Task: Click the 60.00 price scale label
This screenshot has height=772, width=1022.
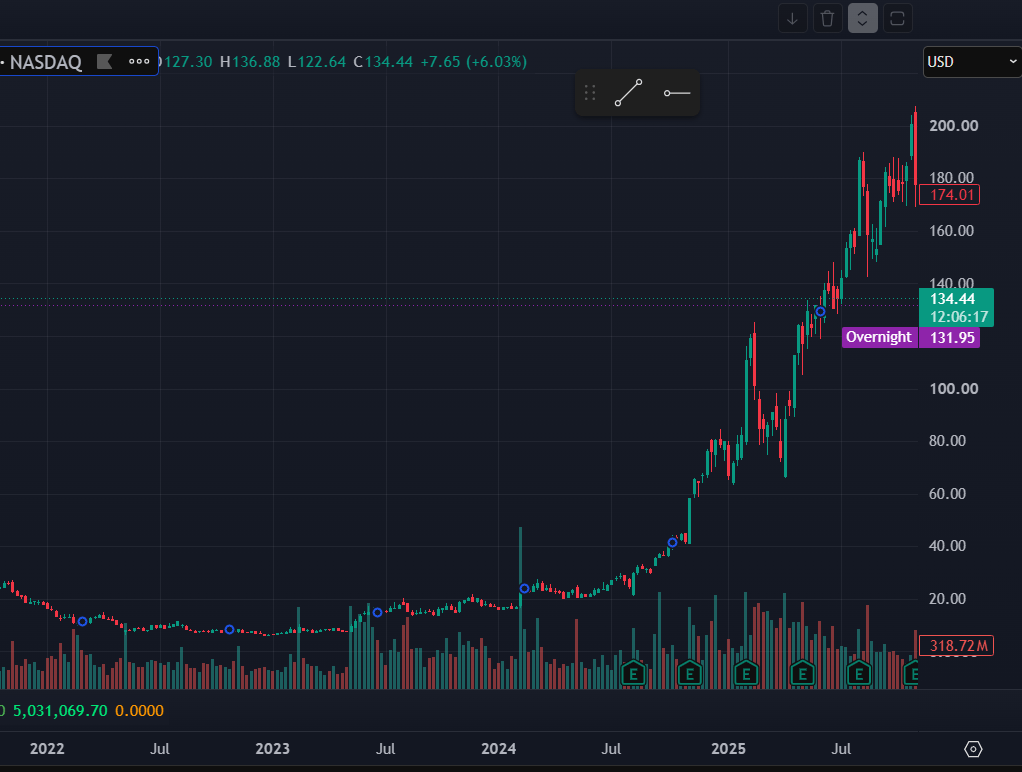Action: click(947, 494)
